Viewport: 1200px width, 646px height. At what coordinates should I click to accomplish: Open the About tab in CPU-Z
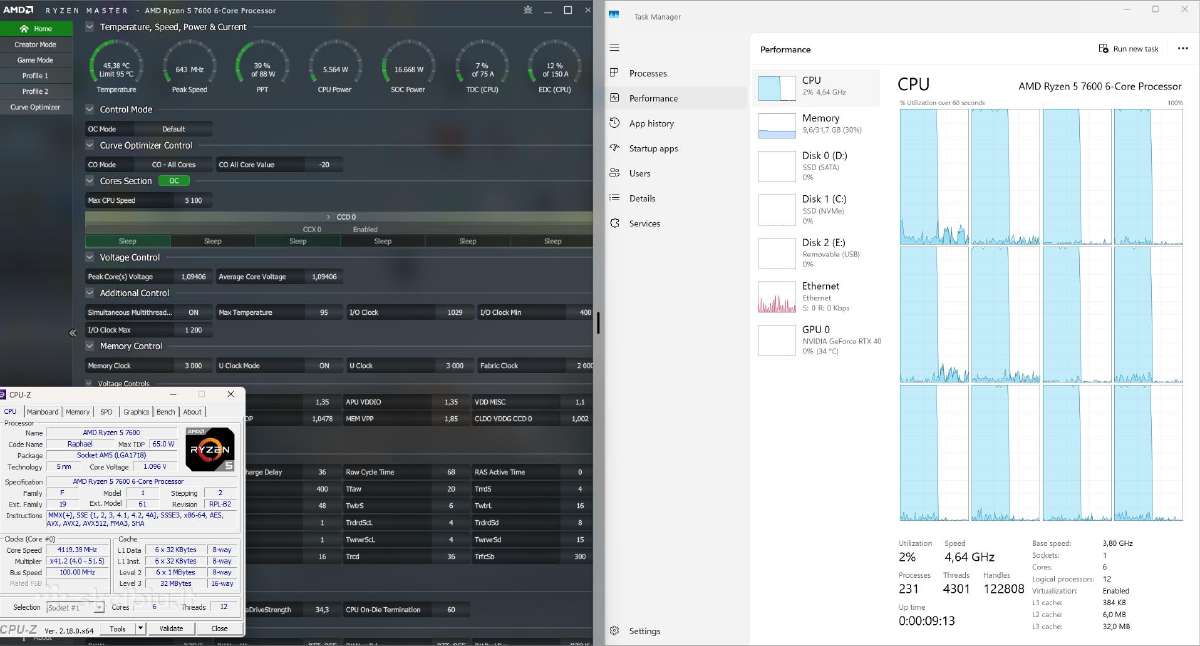tap(192, 411)
